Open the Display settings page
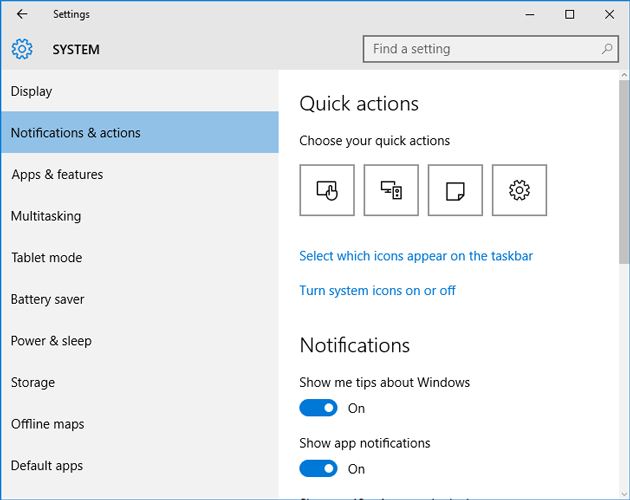This screenshot has height=500, width=630. coord(32,91)
